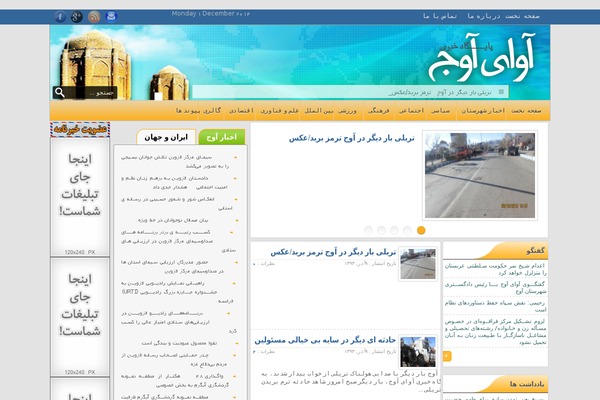Open the blue email newsletter icon

pos(111,16)
